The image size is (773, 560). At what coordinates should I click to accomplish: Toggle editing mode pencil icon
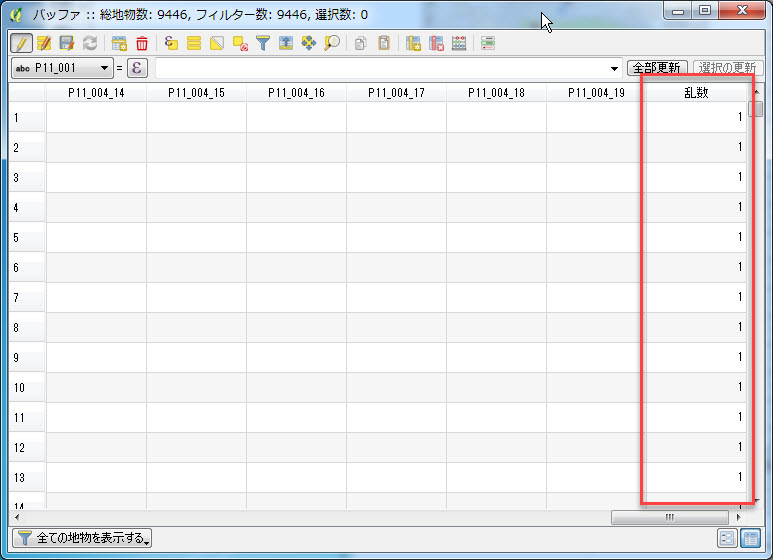click(x=21, y=43)
